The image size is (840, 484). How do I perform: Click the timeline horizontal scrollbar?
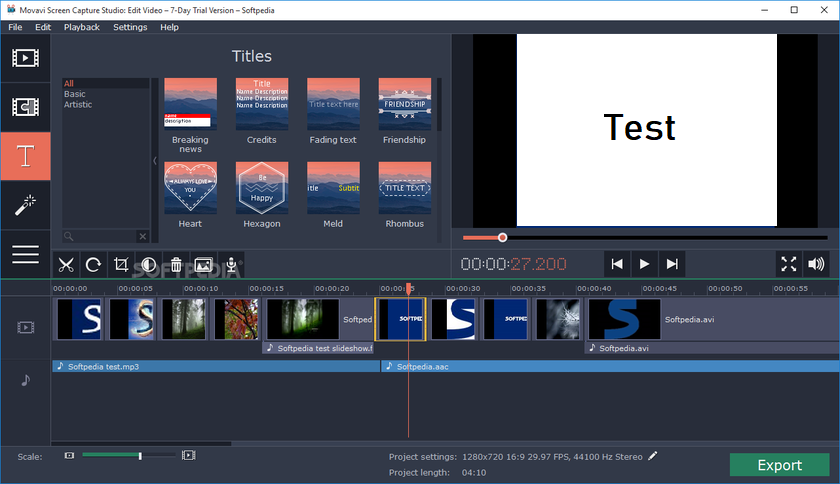tap(141, 444)
